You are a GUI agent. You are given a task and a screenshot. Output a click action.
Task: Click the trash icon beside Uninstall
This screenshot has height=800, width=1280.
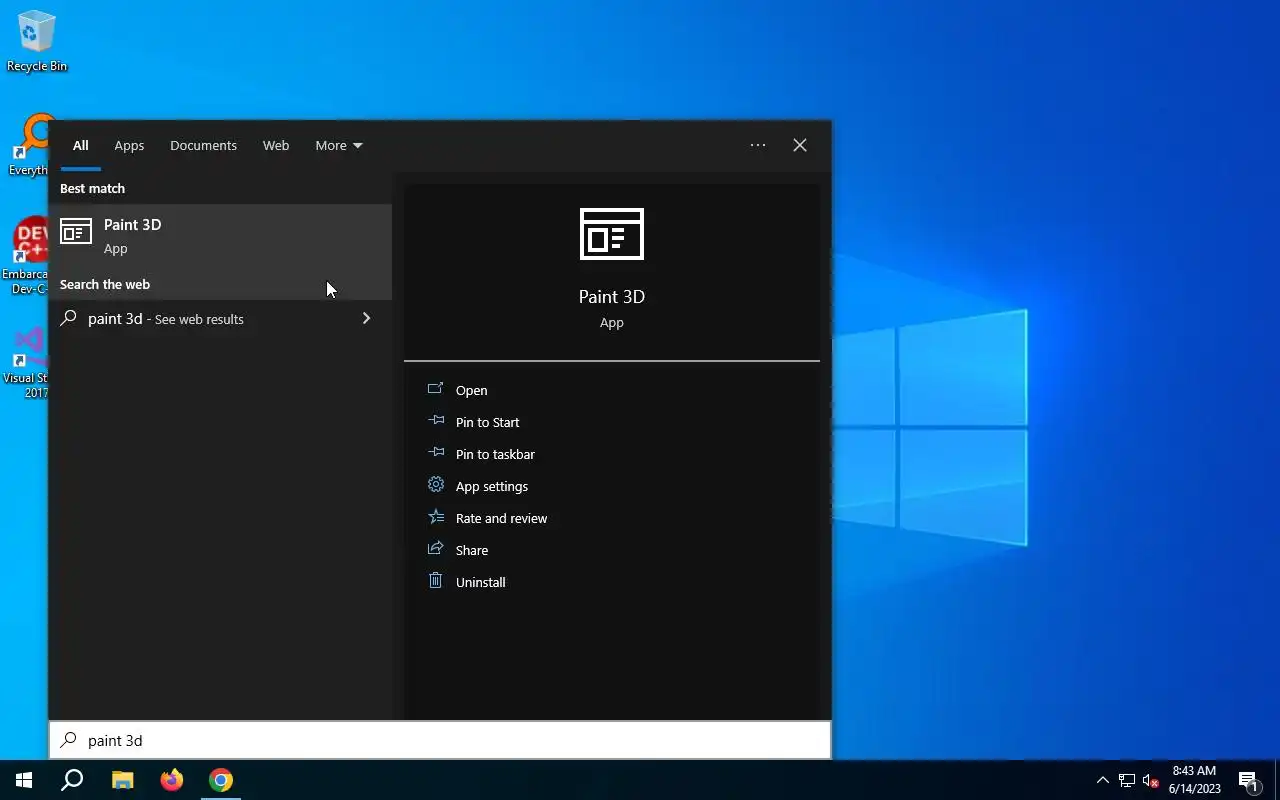(x=435, y=580)
